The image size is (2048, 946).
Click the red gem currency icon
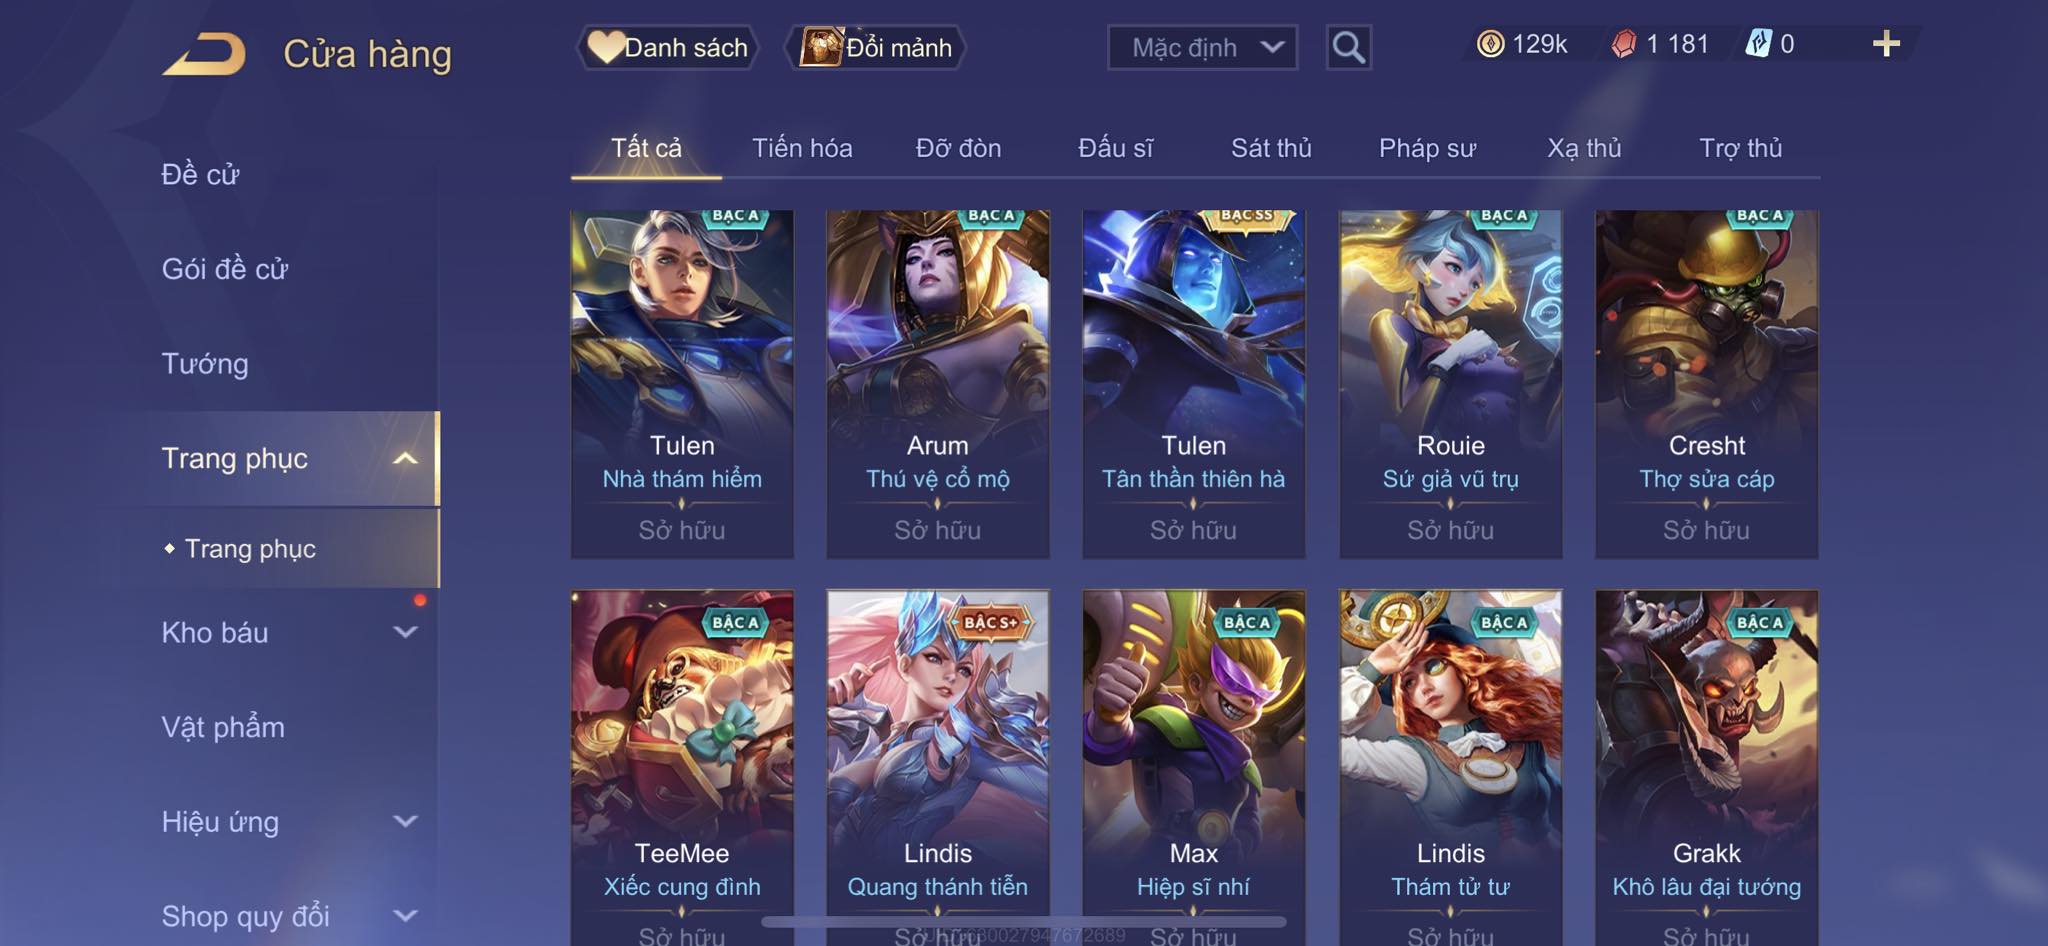point(1624,44)
